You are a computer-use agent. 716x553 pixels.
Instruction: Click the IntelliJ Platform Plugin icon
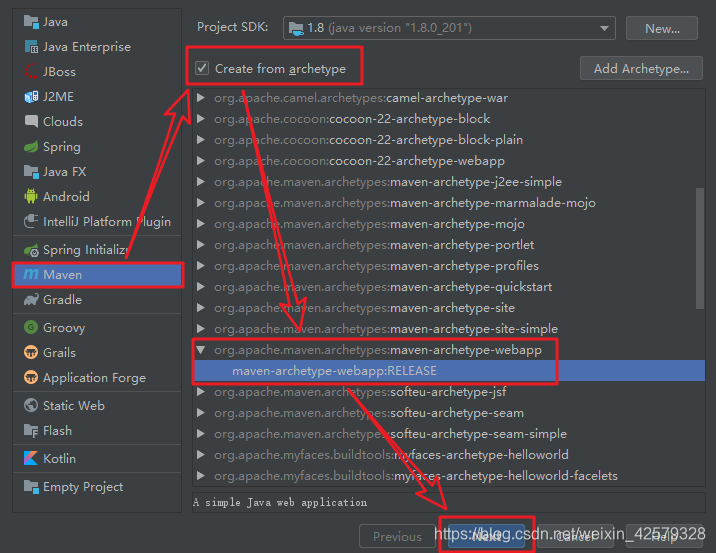31,221
